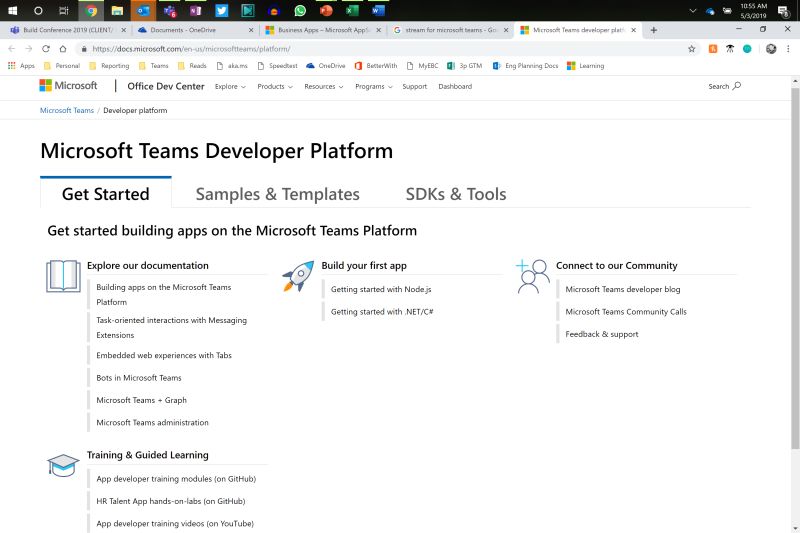Open the Dashboard link in header
This screenshot has width=800, height=533.
[455, 87]
